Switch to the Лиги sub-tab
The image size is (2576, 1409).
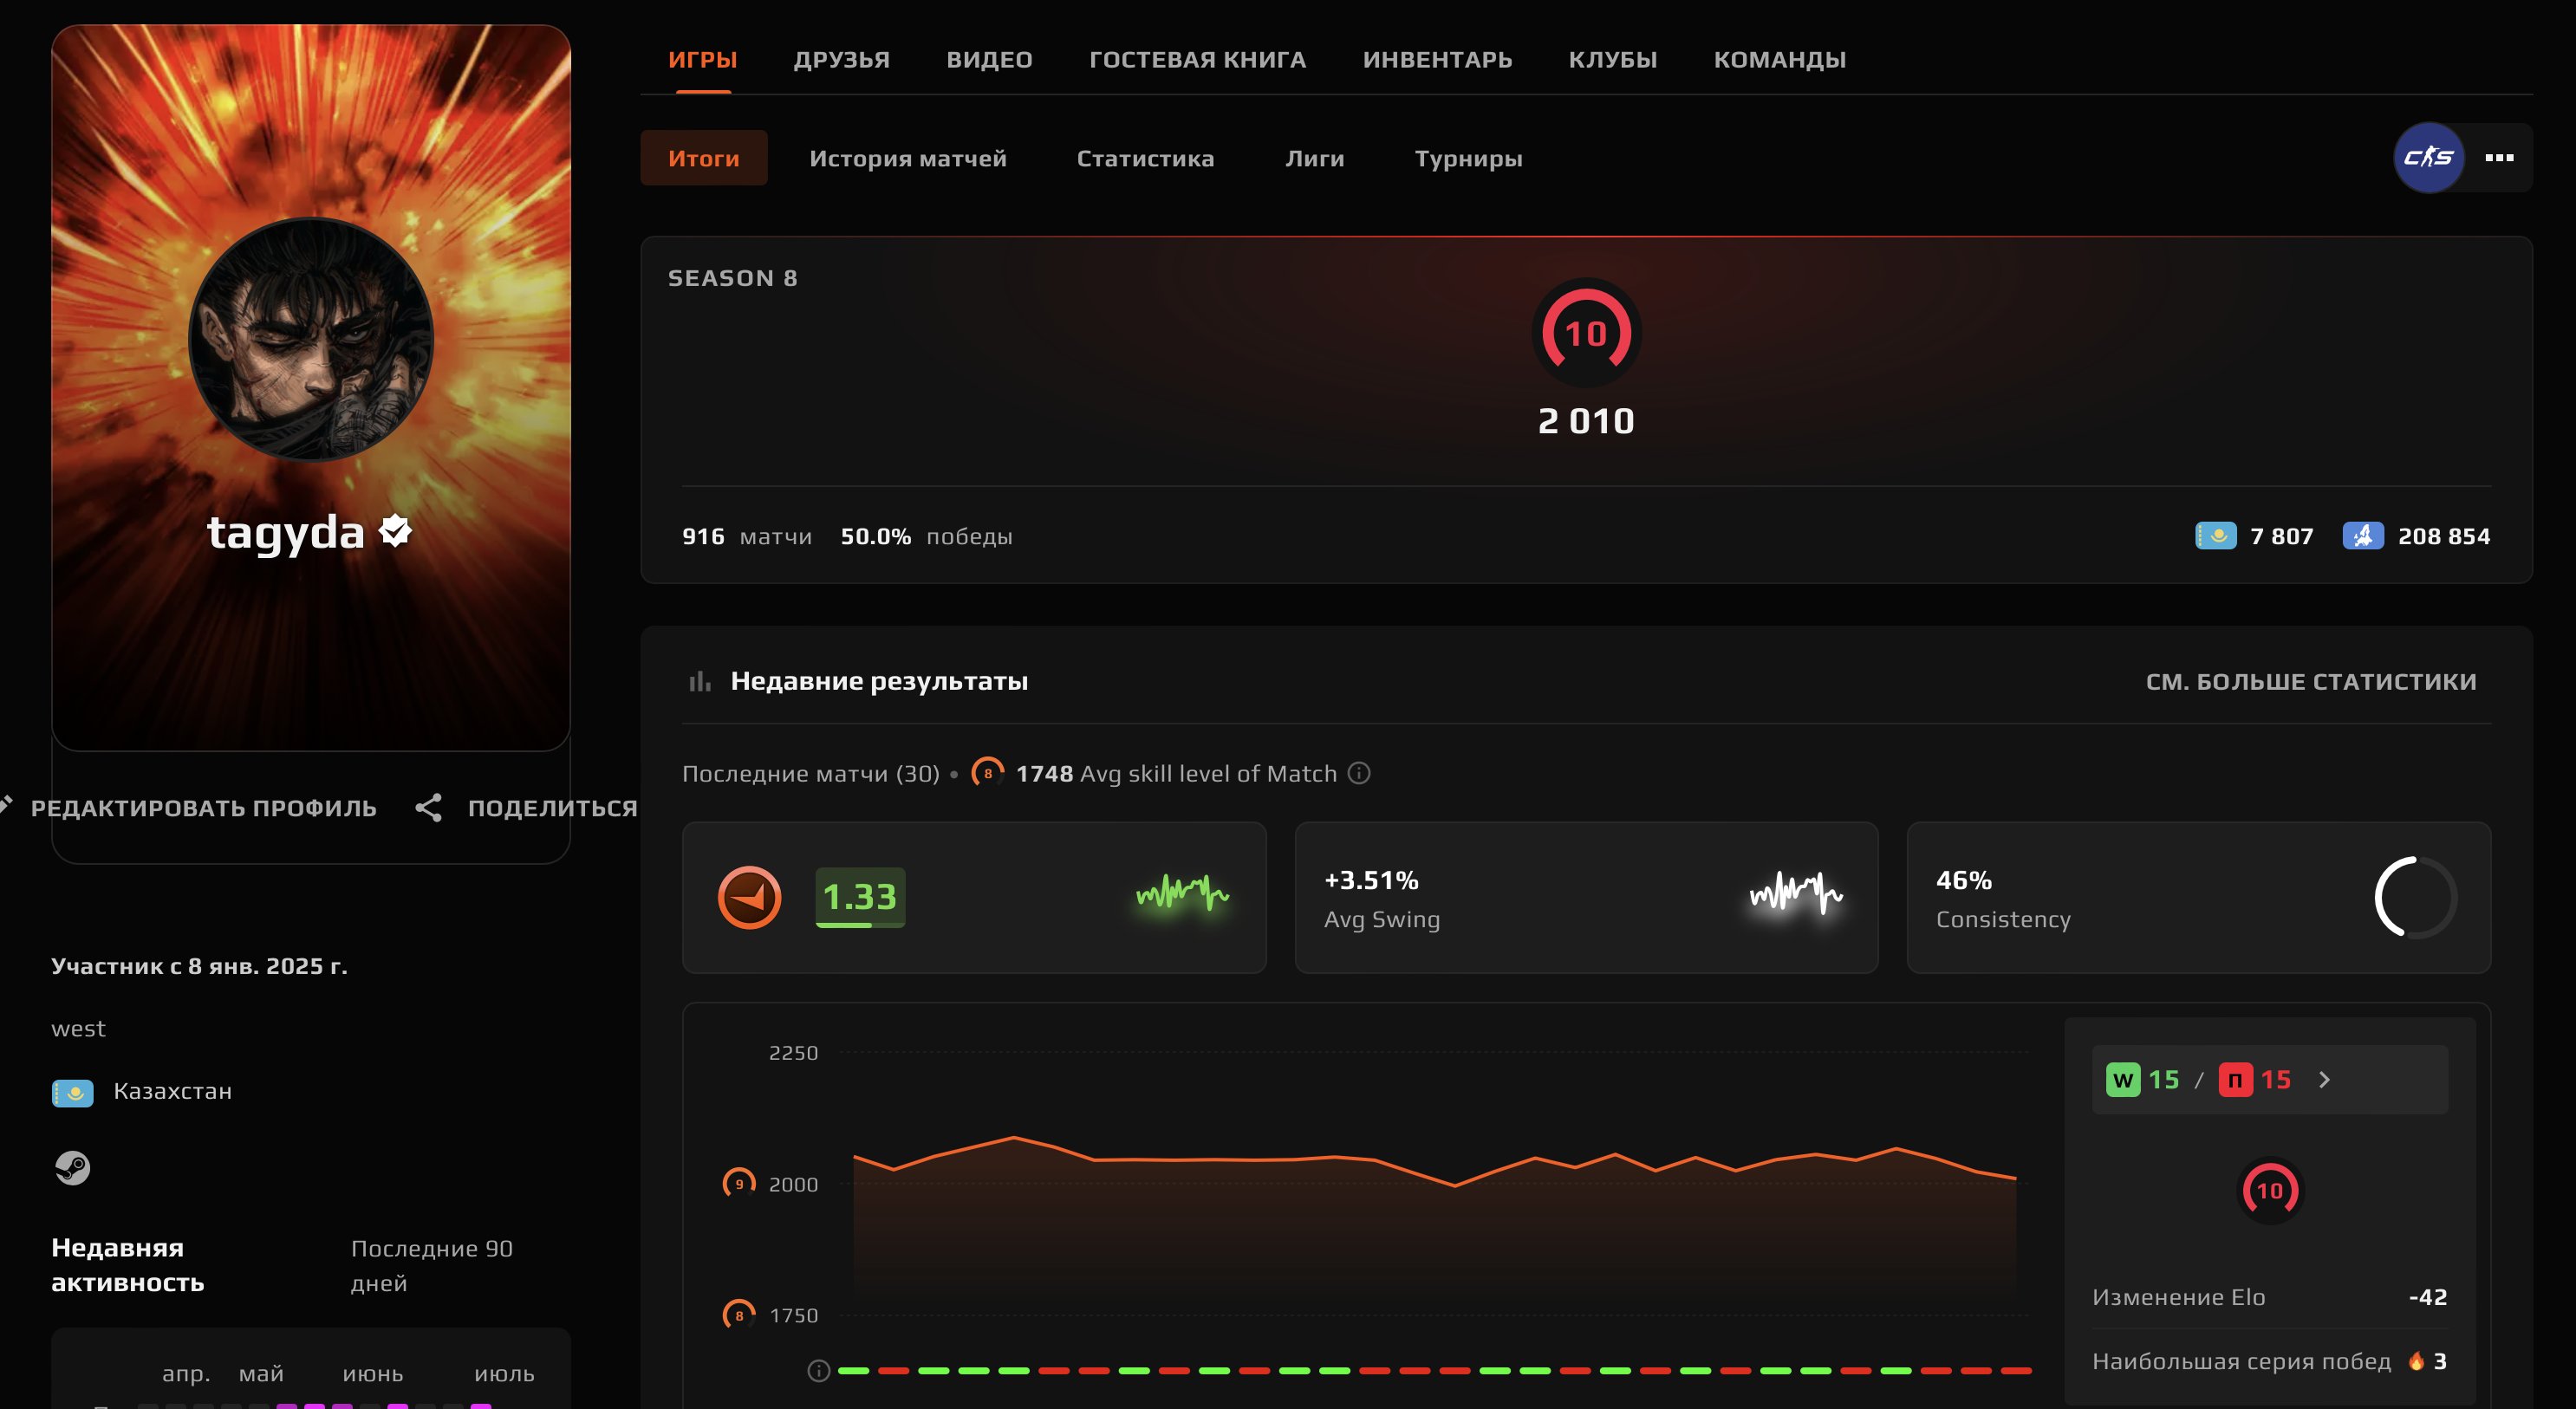tap(1314, 158)
